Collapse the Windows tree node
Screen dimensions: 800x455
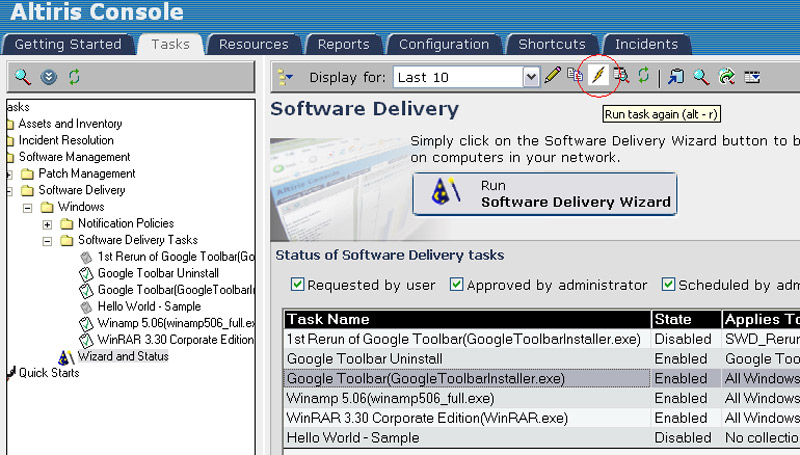(28, 208)
